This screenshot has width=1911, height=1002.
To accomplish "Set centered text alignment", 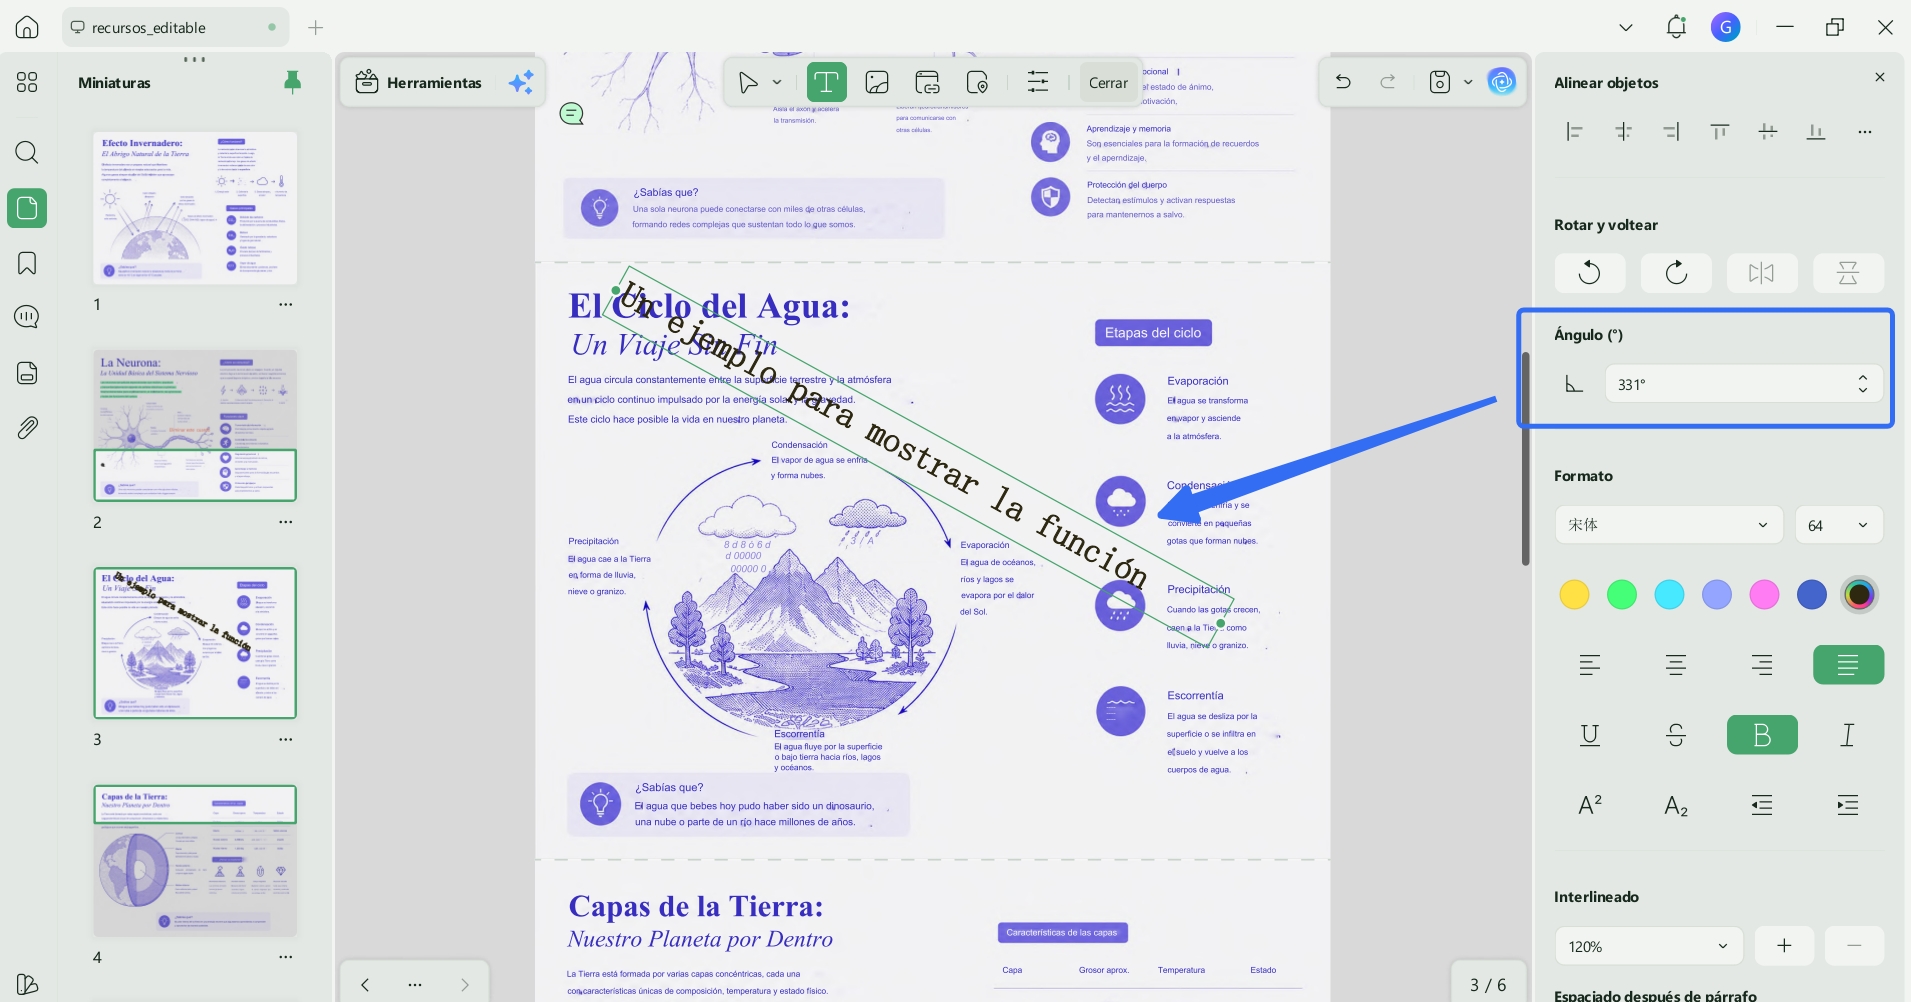I will [1676, 665].
